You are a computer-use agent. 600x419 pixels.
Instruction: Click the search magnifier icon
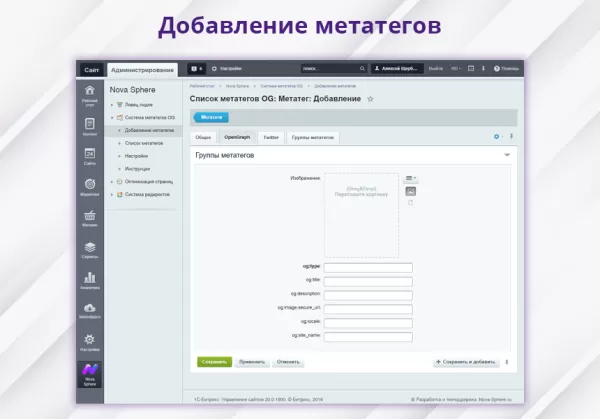tap(362, 69)
